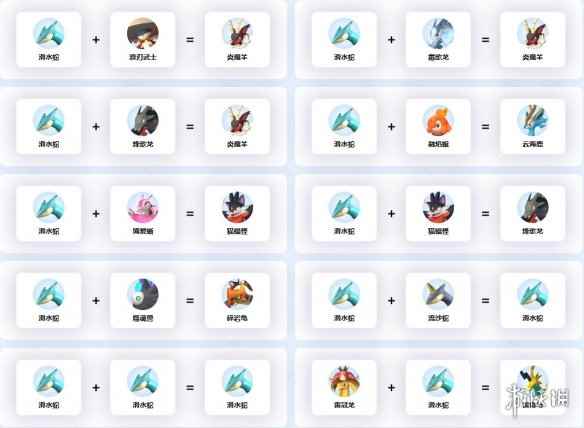Select the dark fox parent card in right column
The image size is (584, 428).
tap(438, 213)
